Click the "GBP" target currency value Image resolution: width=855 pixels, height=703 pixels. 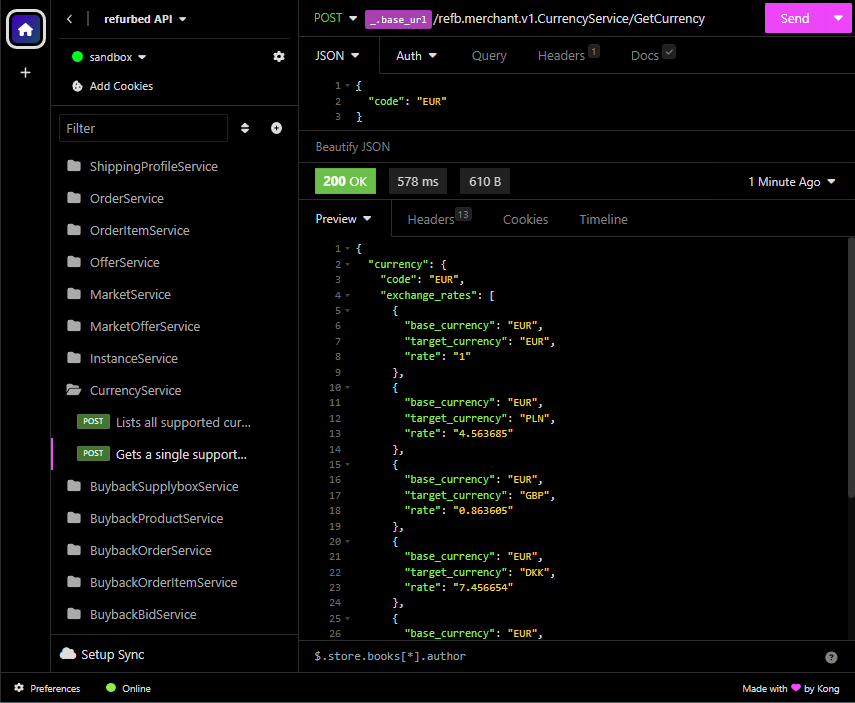(534, 495)
